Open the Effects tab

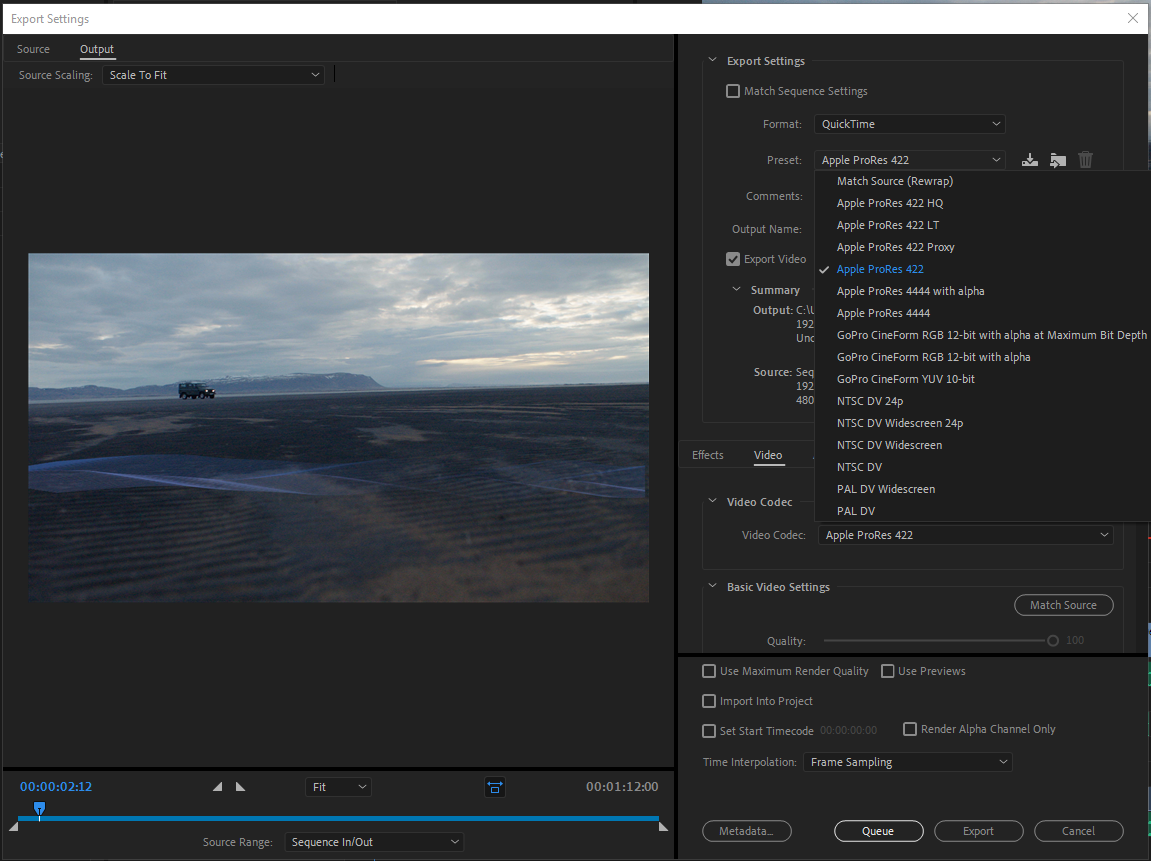pos(708,455)
